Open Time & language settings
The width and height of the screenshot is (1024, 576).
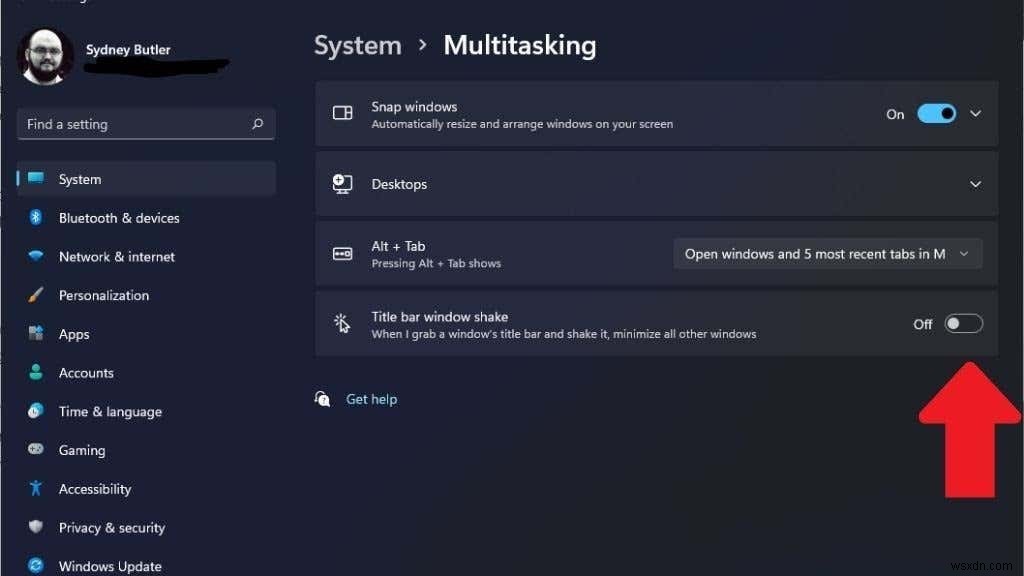(112, 411)
